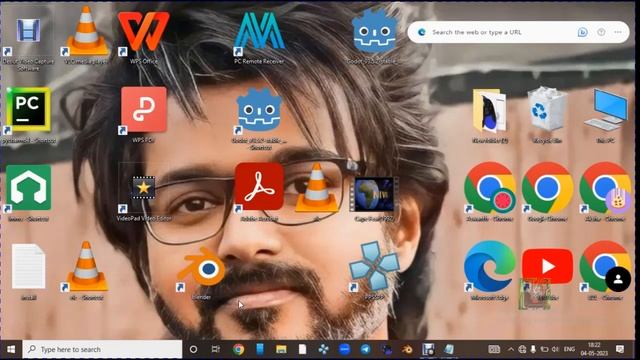Open Bing chat icon in search widget

point(582,32)
